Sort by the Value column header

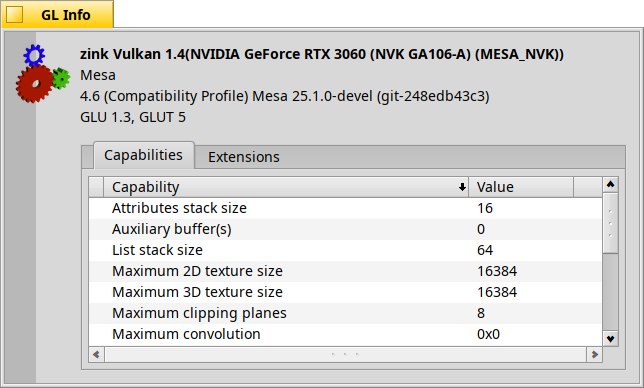(521, 187)
